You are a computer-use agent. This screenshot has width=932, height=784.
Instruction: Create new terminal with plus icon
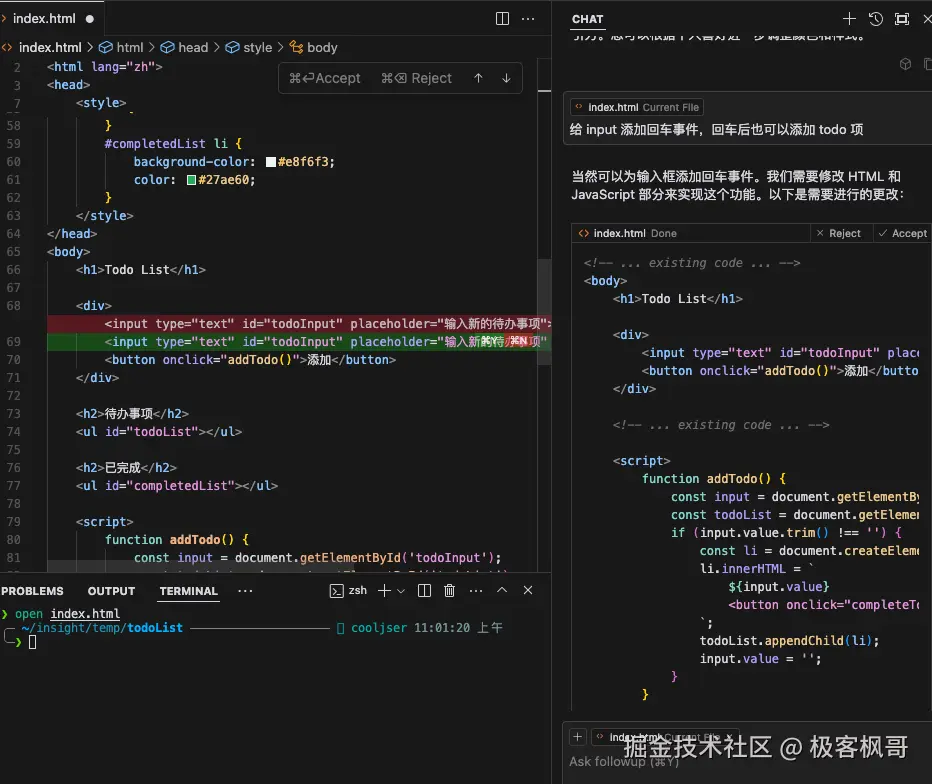coord(385,590)
